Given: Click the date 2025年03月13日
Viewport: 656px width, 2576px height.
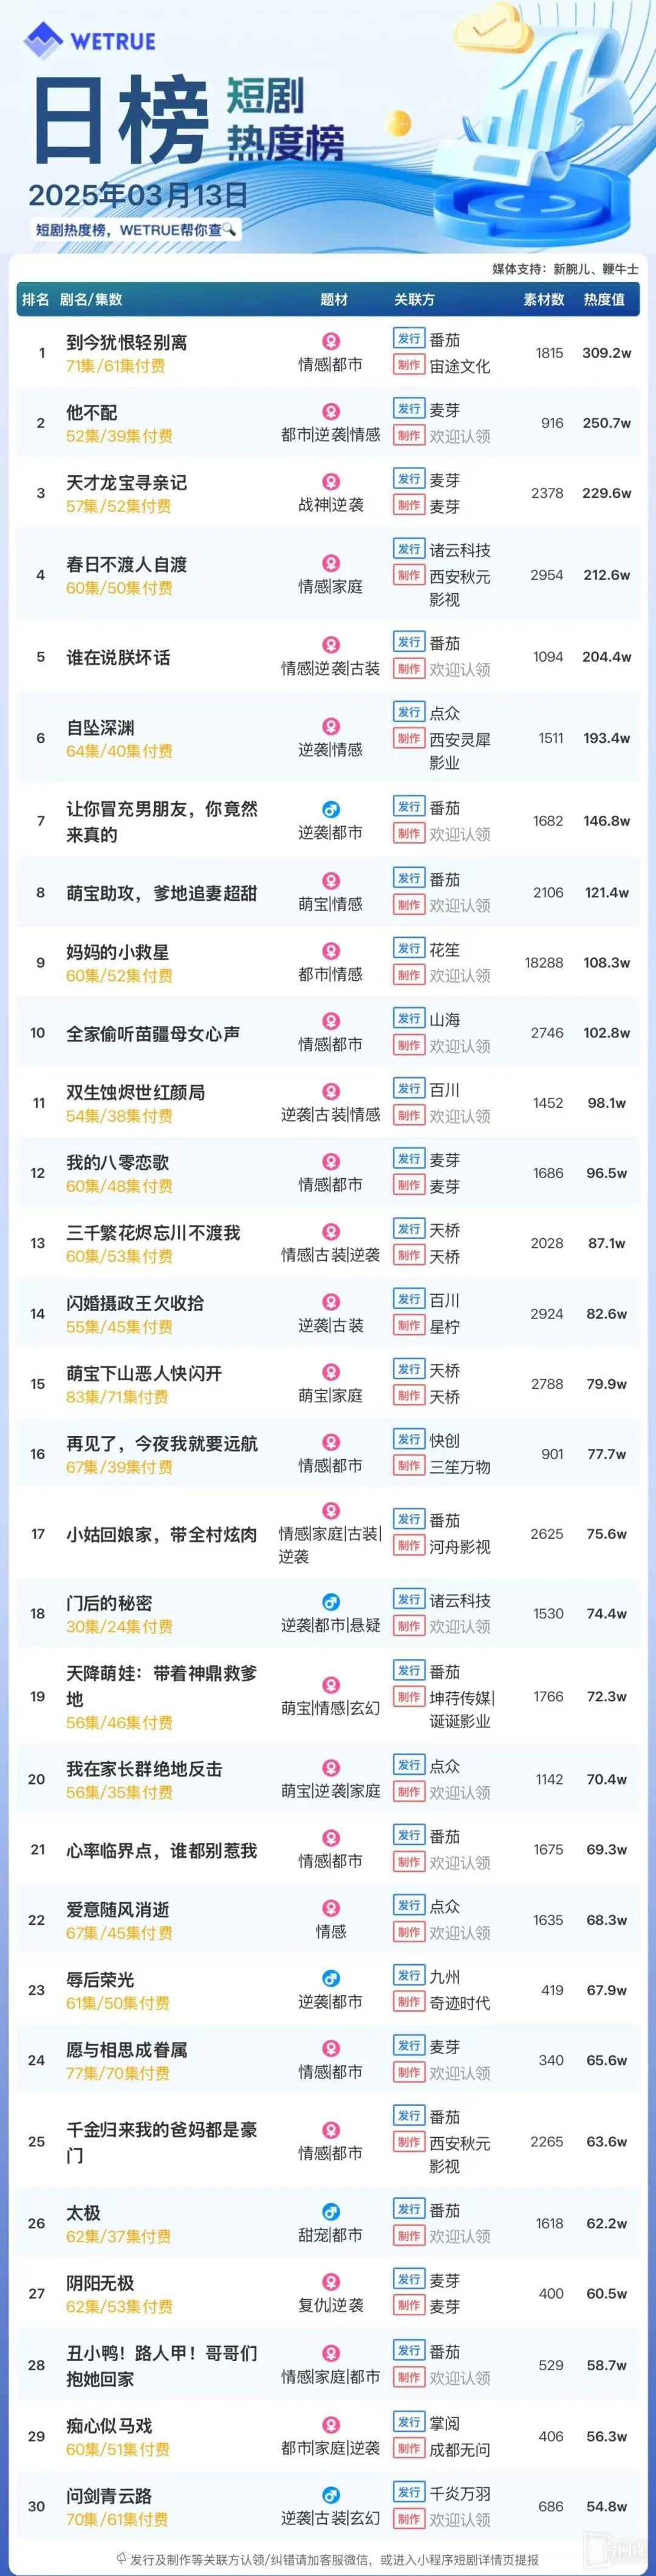Looking at the screenshot, I should (x=138, y=194).
